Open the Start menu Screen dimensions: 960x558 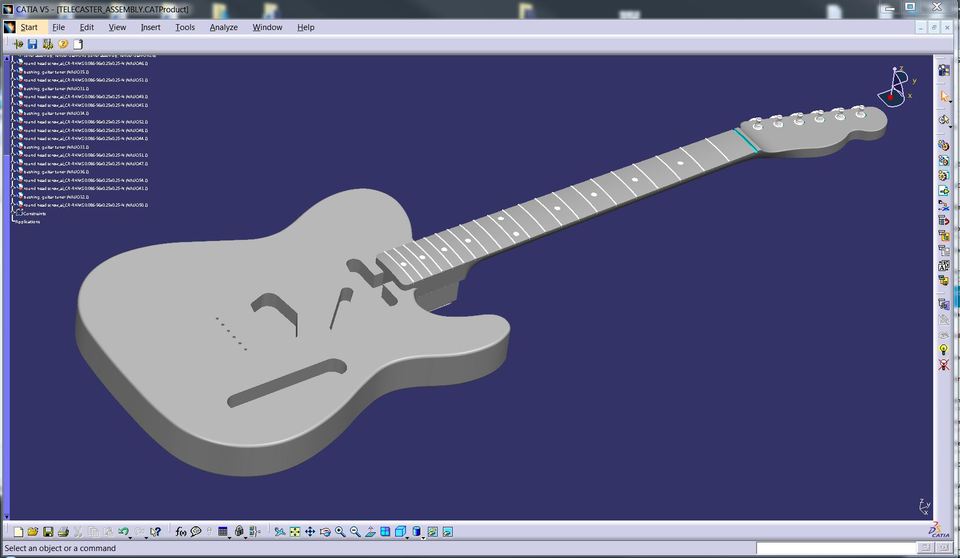tap(29, 27)
